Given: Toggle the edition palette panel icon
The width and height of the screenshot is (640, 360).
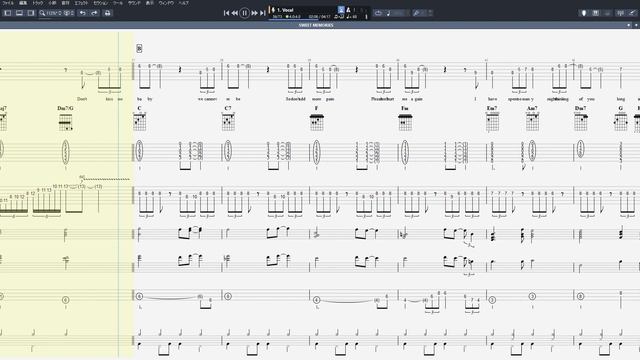Looking at the screenshot, I should (x=8, y=13).
